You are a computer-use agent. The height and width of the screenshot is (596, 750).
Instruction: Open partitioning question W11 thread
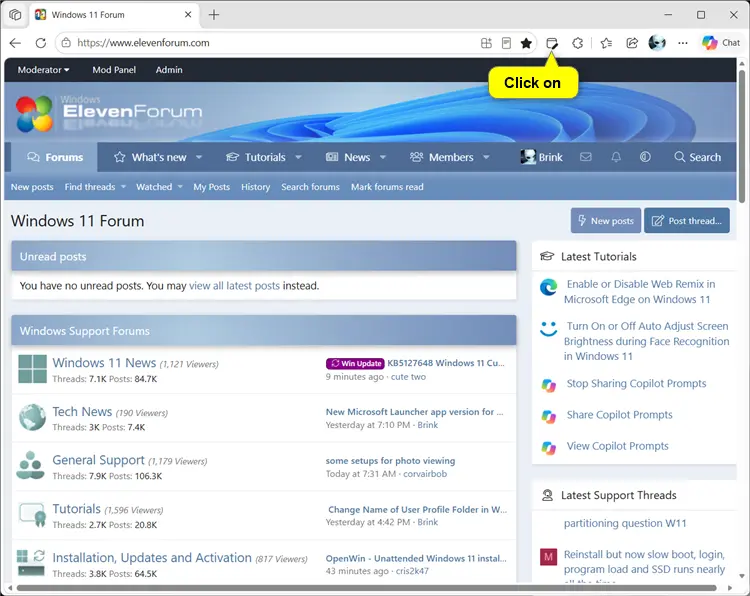tap(625, 523)
